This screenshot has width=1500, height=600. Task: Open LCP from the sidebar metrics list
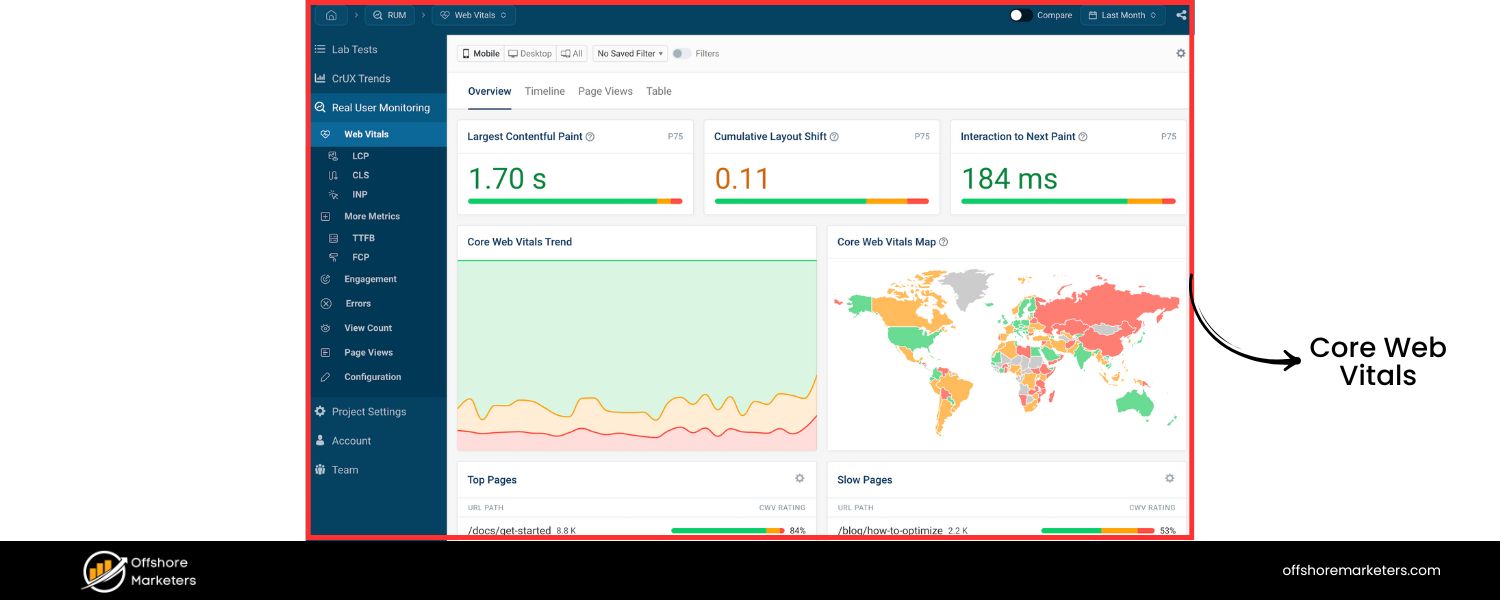pos(360,155)
